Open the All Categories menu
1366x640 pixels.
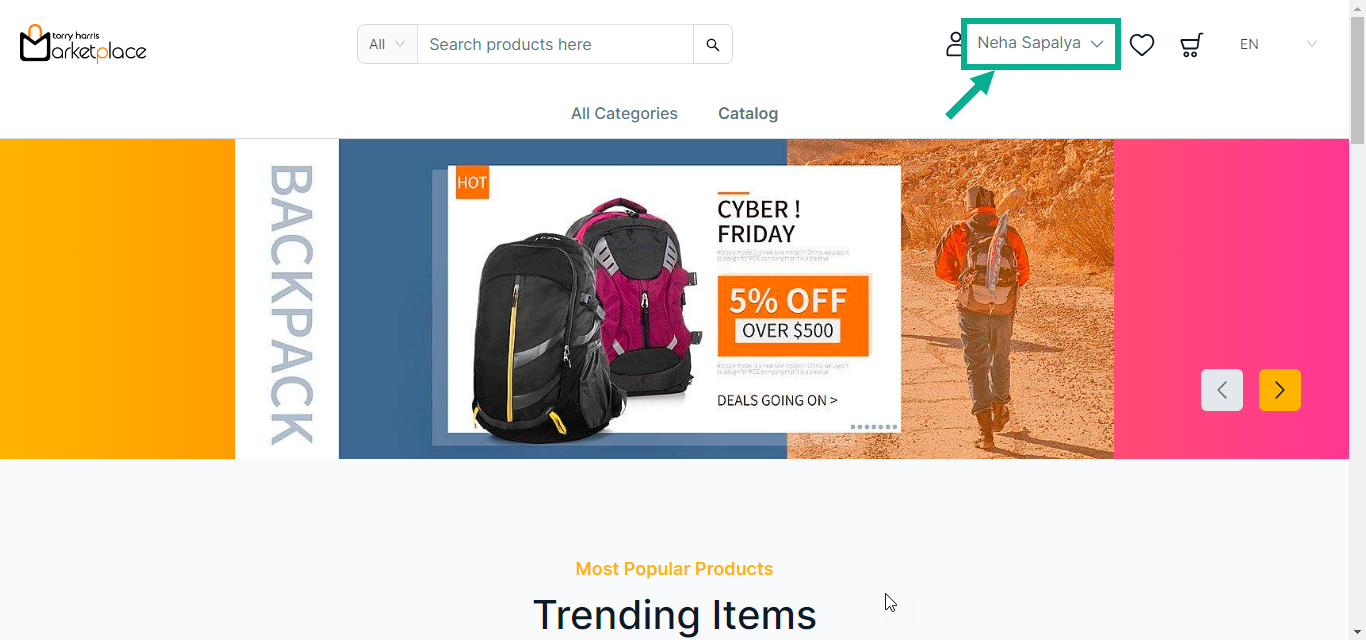pyautogui.click(x=624, y=114)
